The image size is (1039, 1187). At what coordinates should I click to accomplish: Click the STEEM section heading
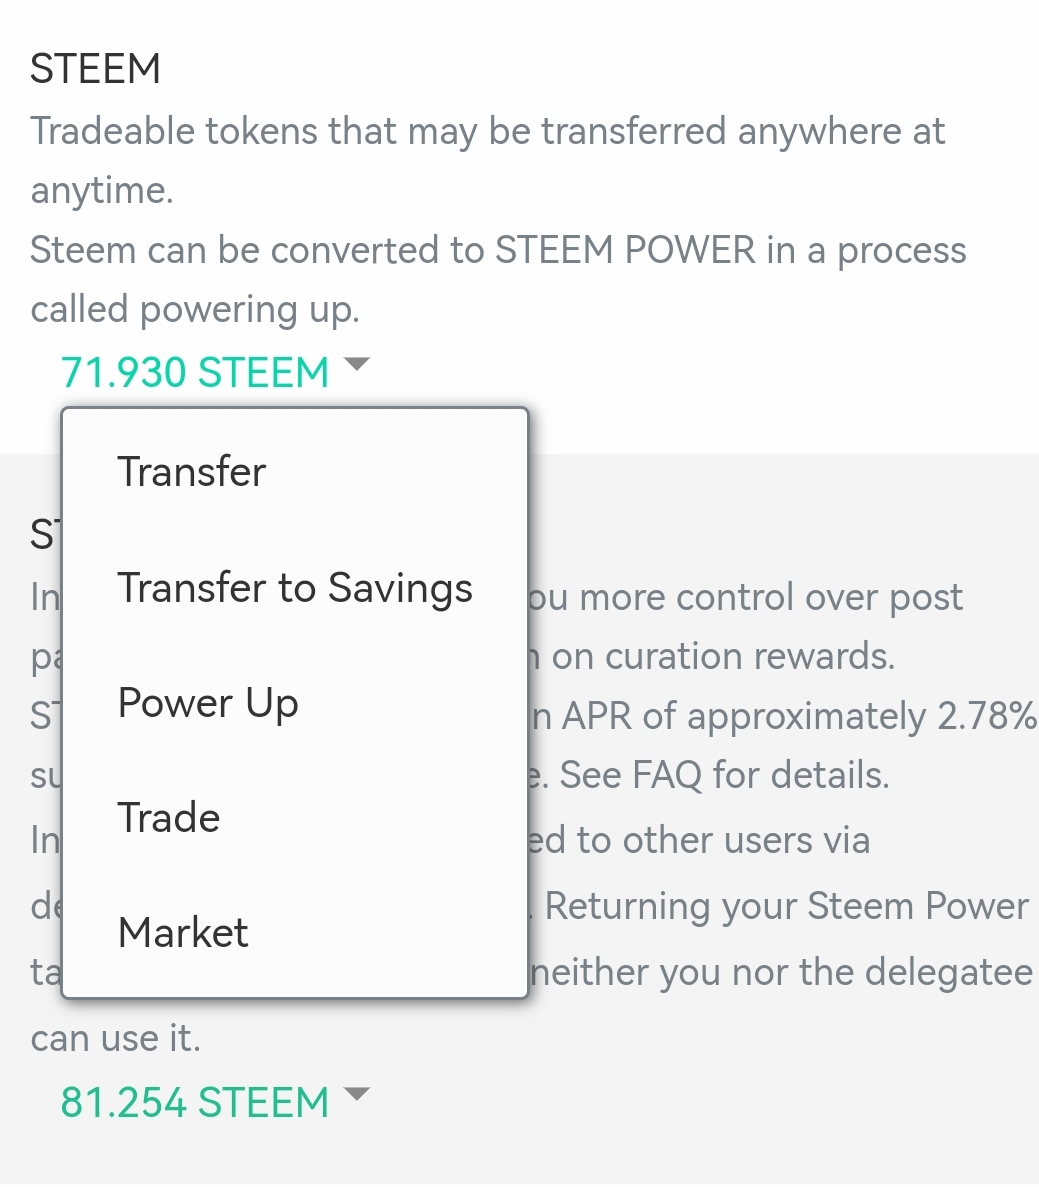(x=96, y=69)
